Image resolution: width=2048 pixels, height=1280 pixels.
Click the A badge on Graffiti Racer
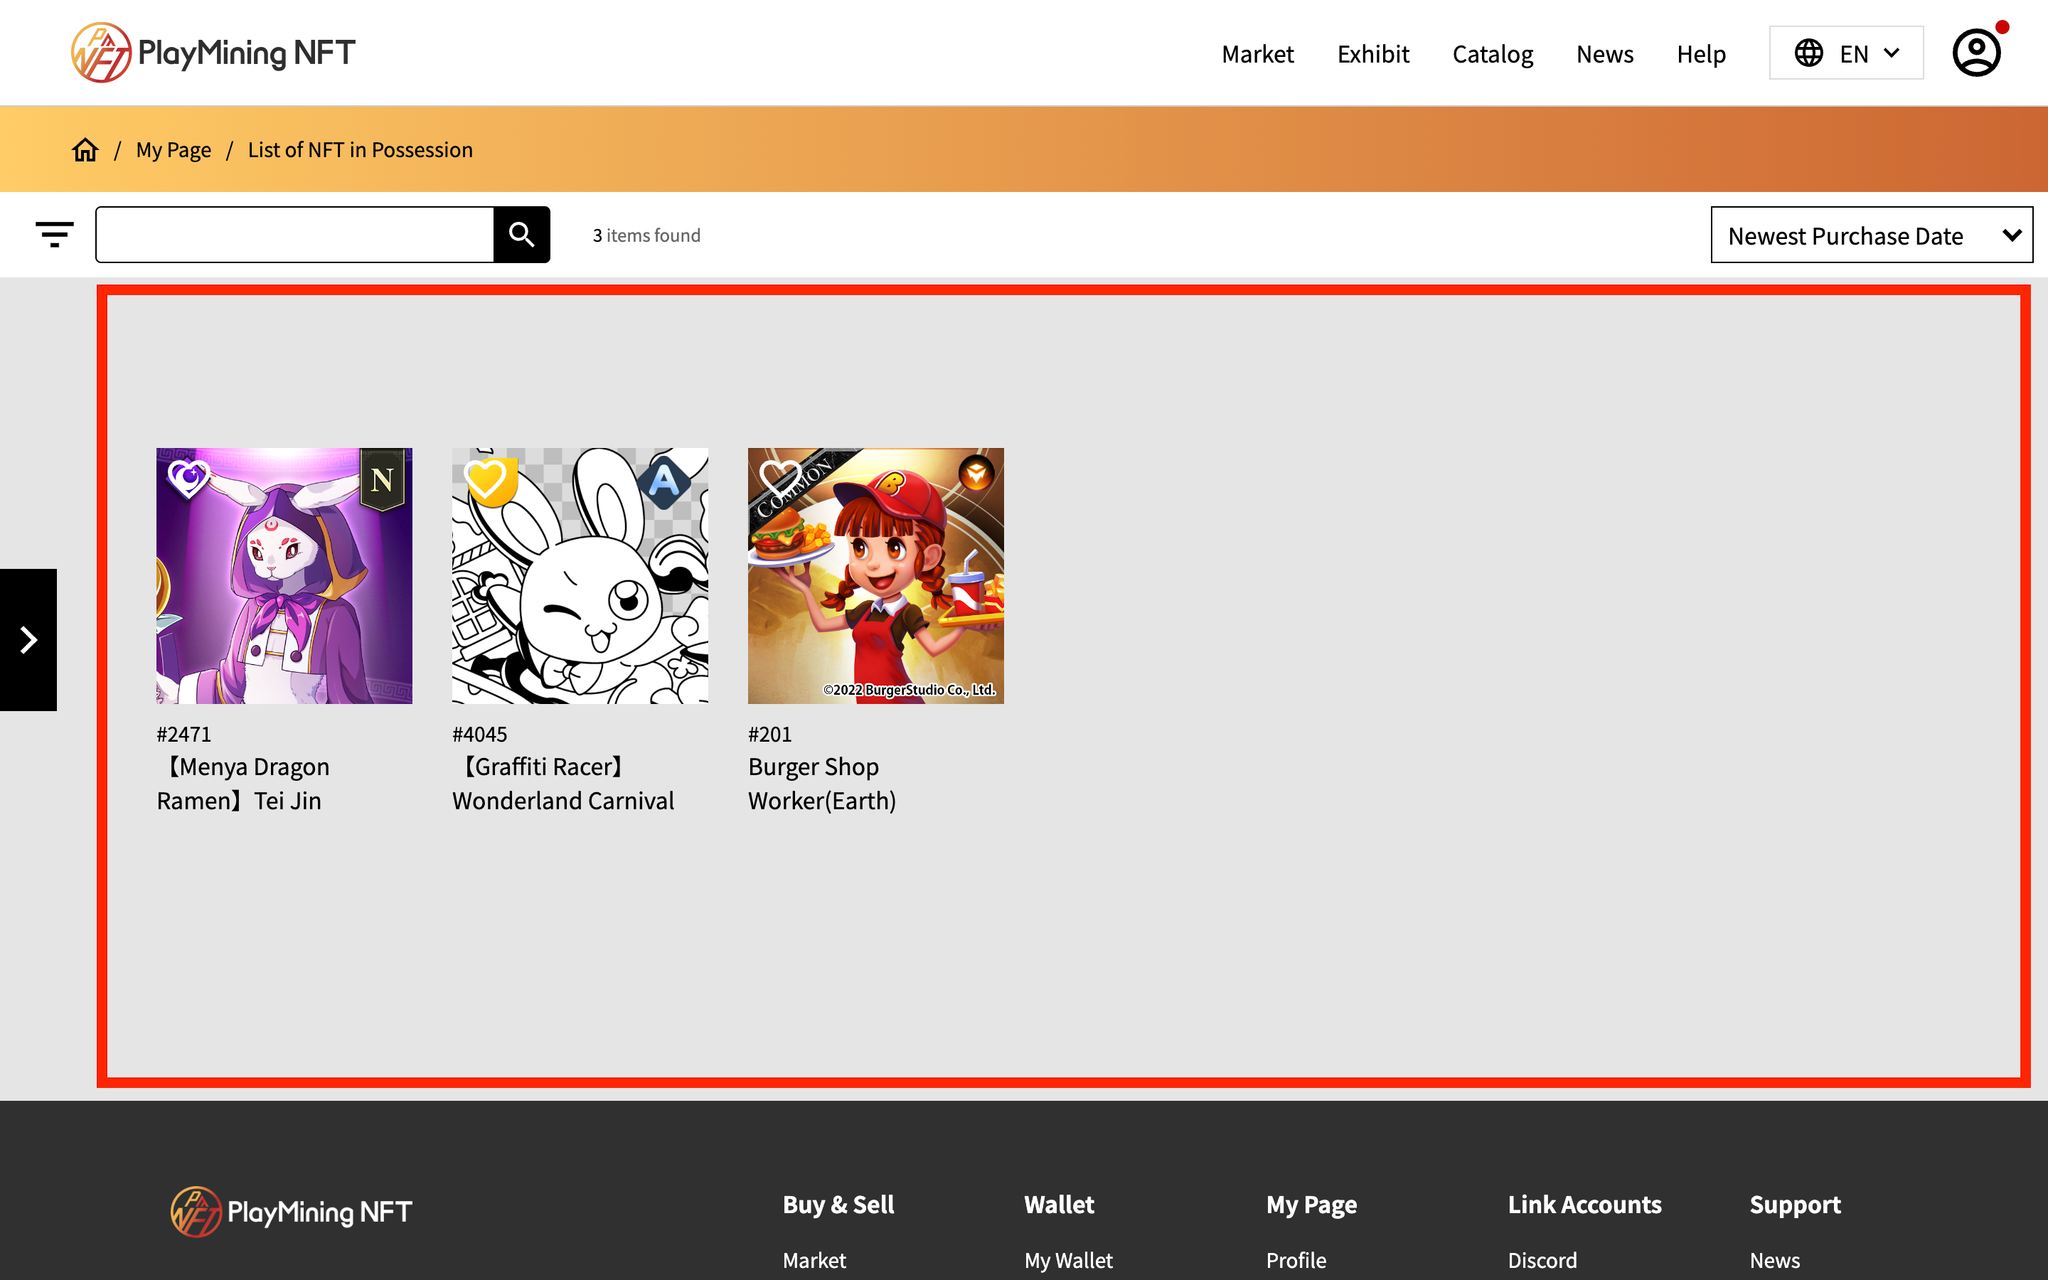[664, 482]
